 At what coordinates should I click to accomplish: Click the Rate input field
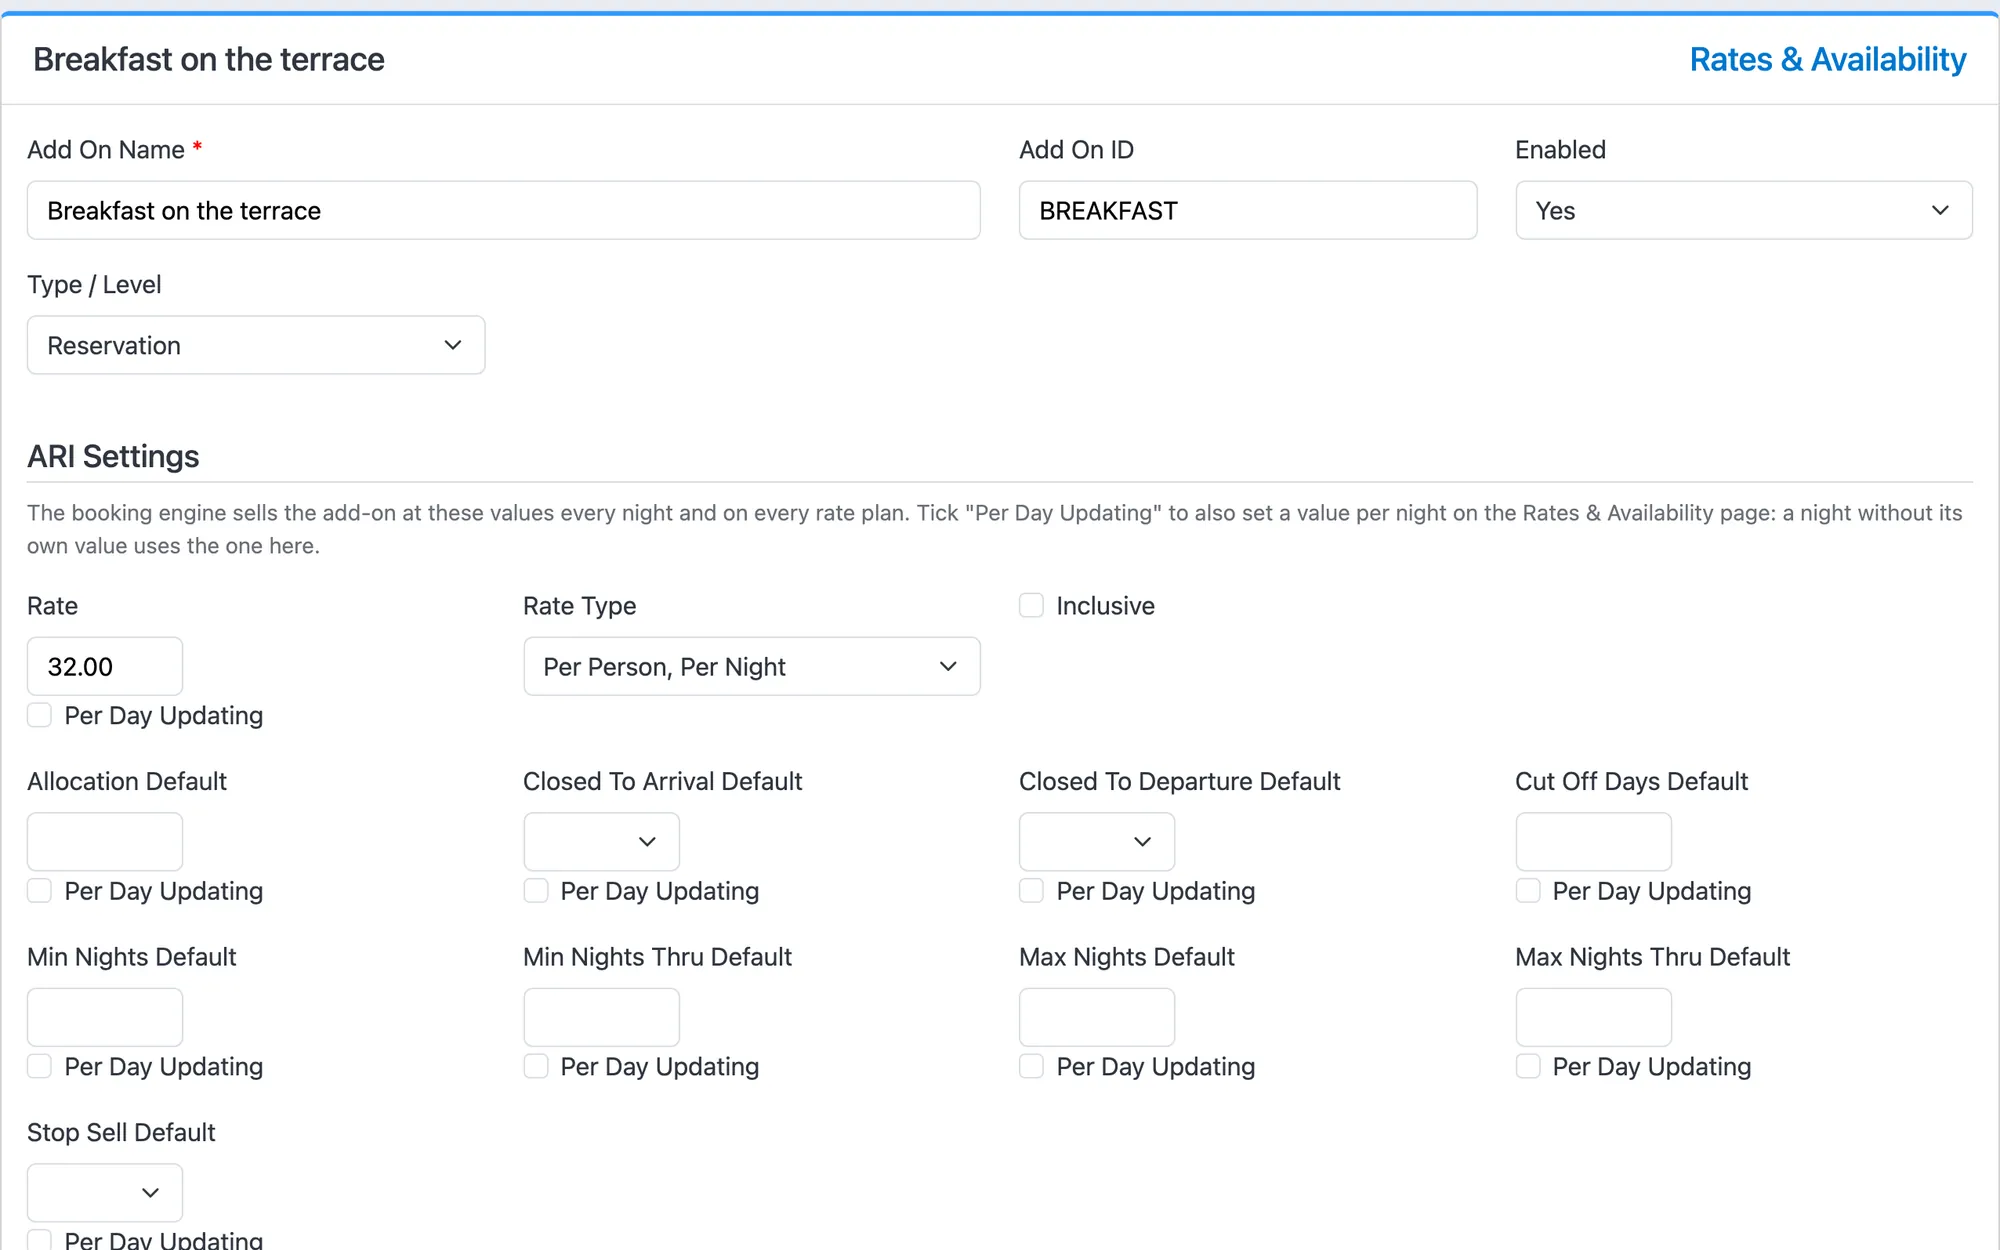pos(105,666)
